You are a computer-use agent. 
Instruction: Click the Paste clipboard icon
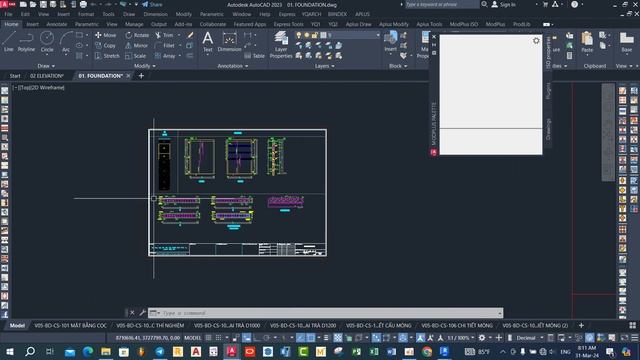587,42
